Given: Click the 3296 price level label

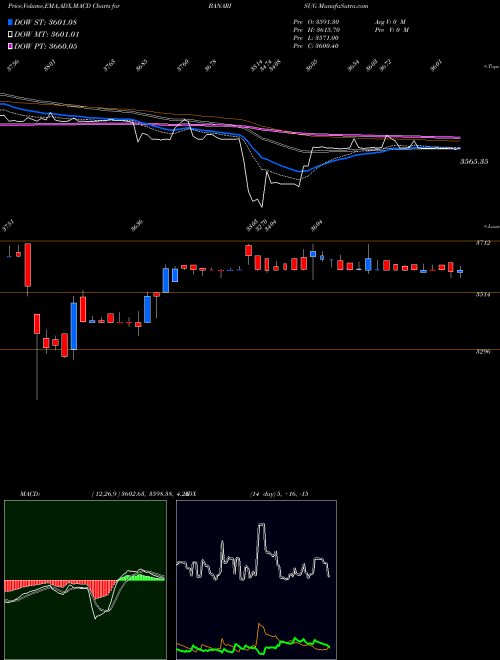Looking at the screenshot, I should click(483, 351).
